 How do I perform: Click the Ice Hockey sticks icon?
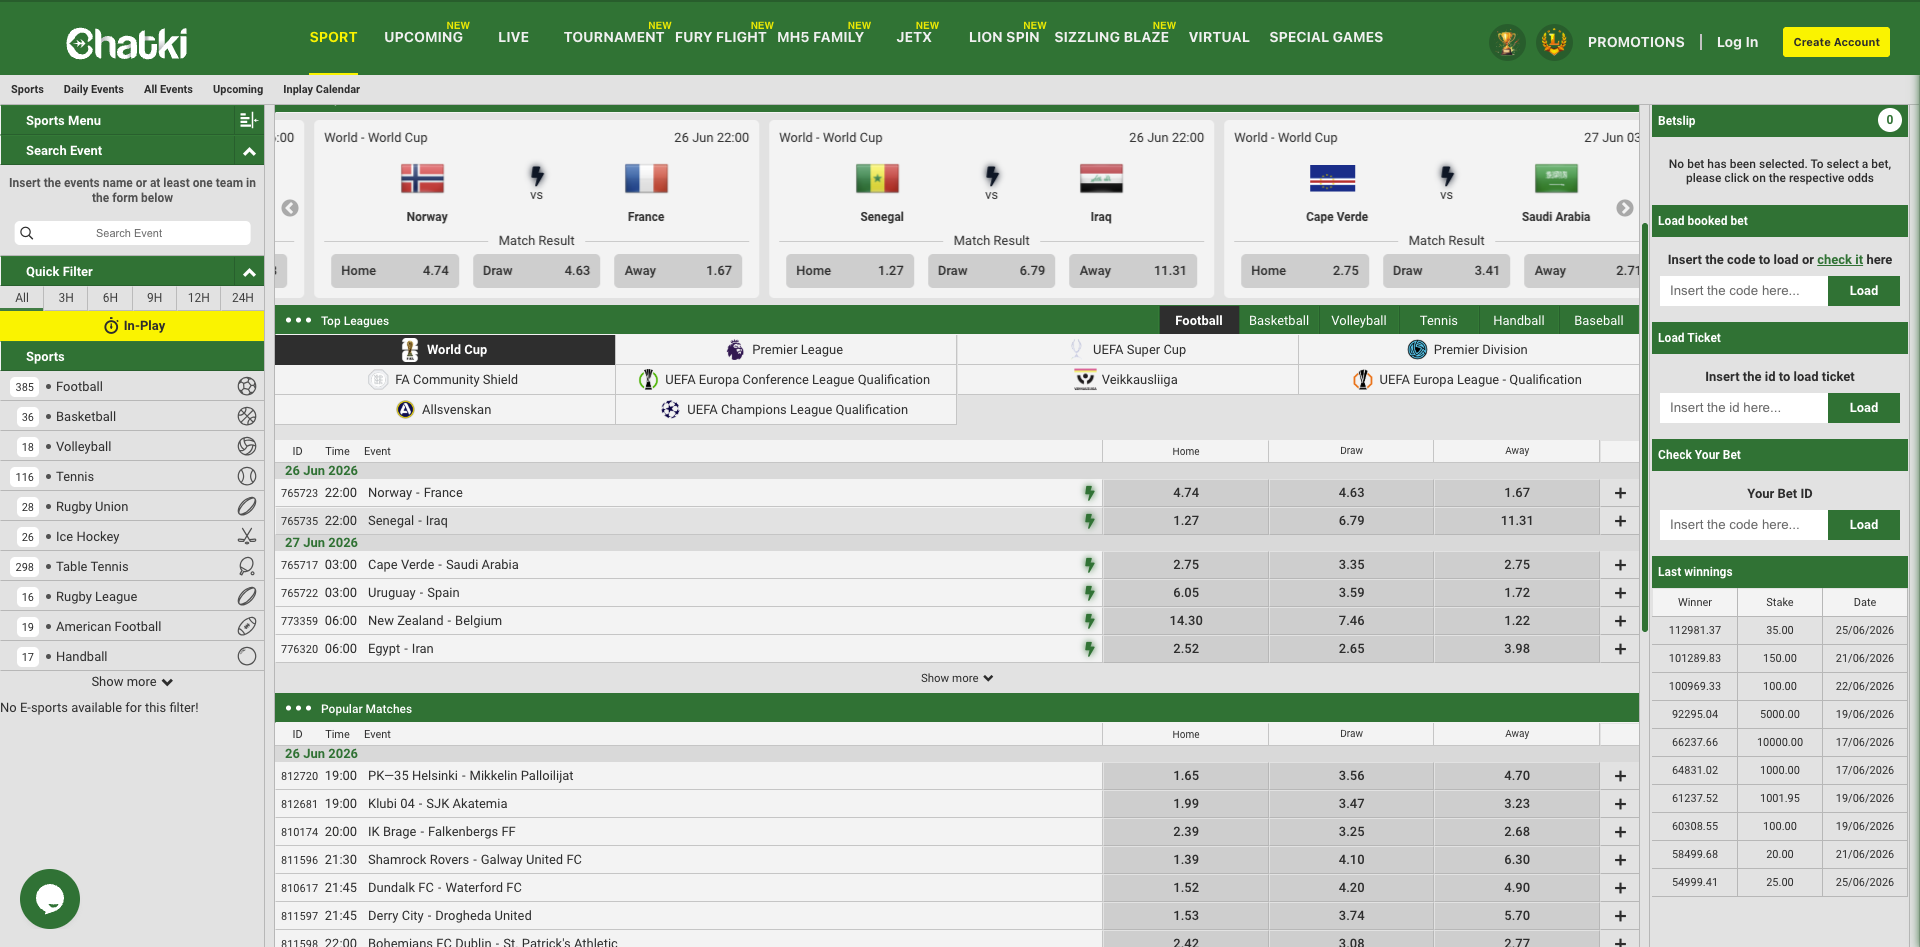click(247, 536)
